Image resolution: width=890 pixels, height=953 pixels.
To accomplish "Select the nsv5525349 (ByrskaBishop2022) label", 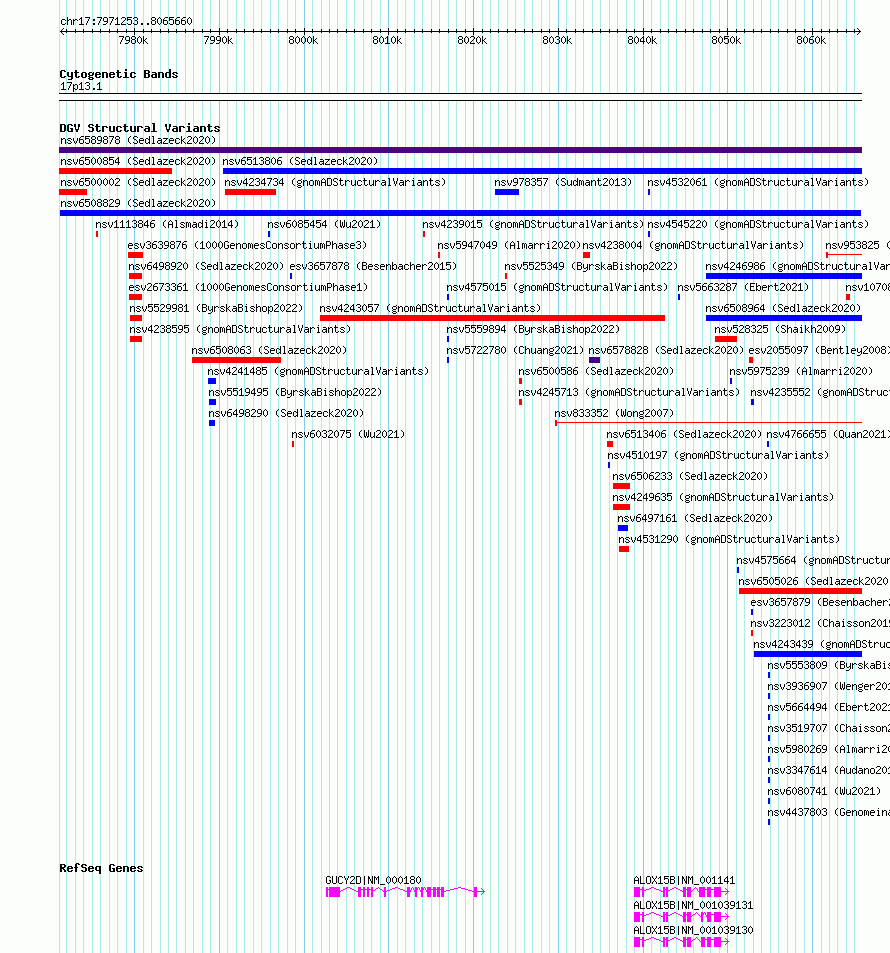I will [x=591, y=266].
